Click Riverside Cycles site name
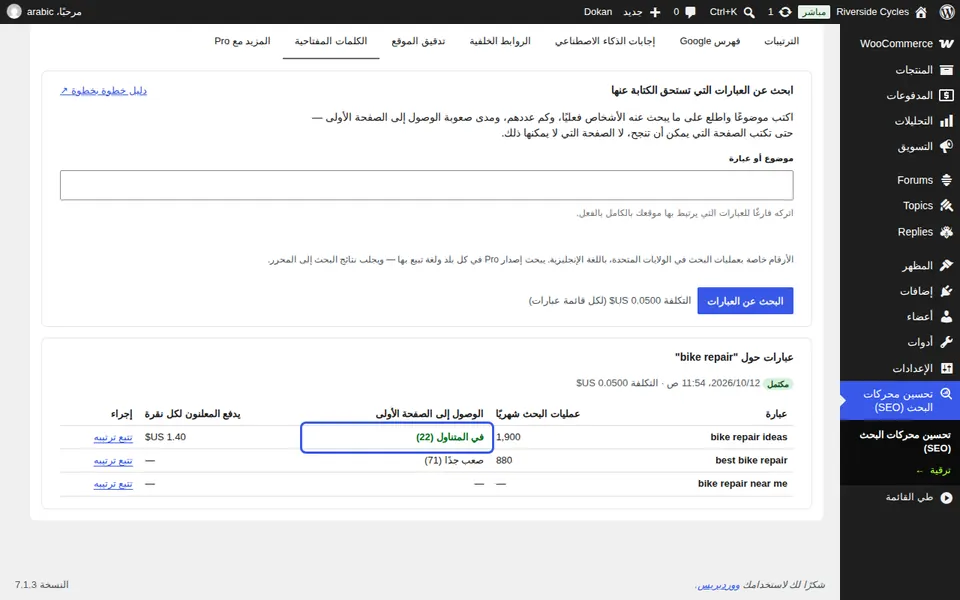 [872, 12]
